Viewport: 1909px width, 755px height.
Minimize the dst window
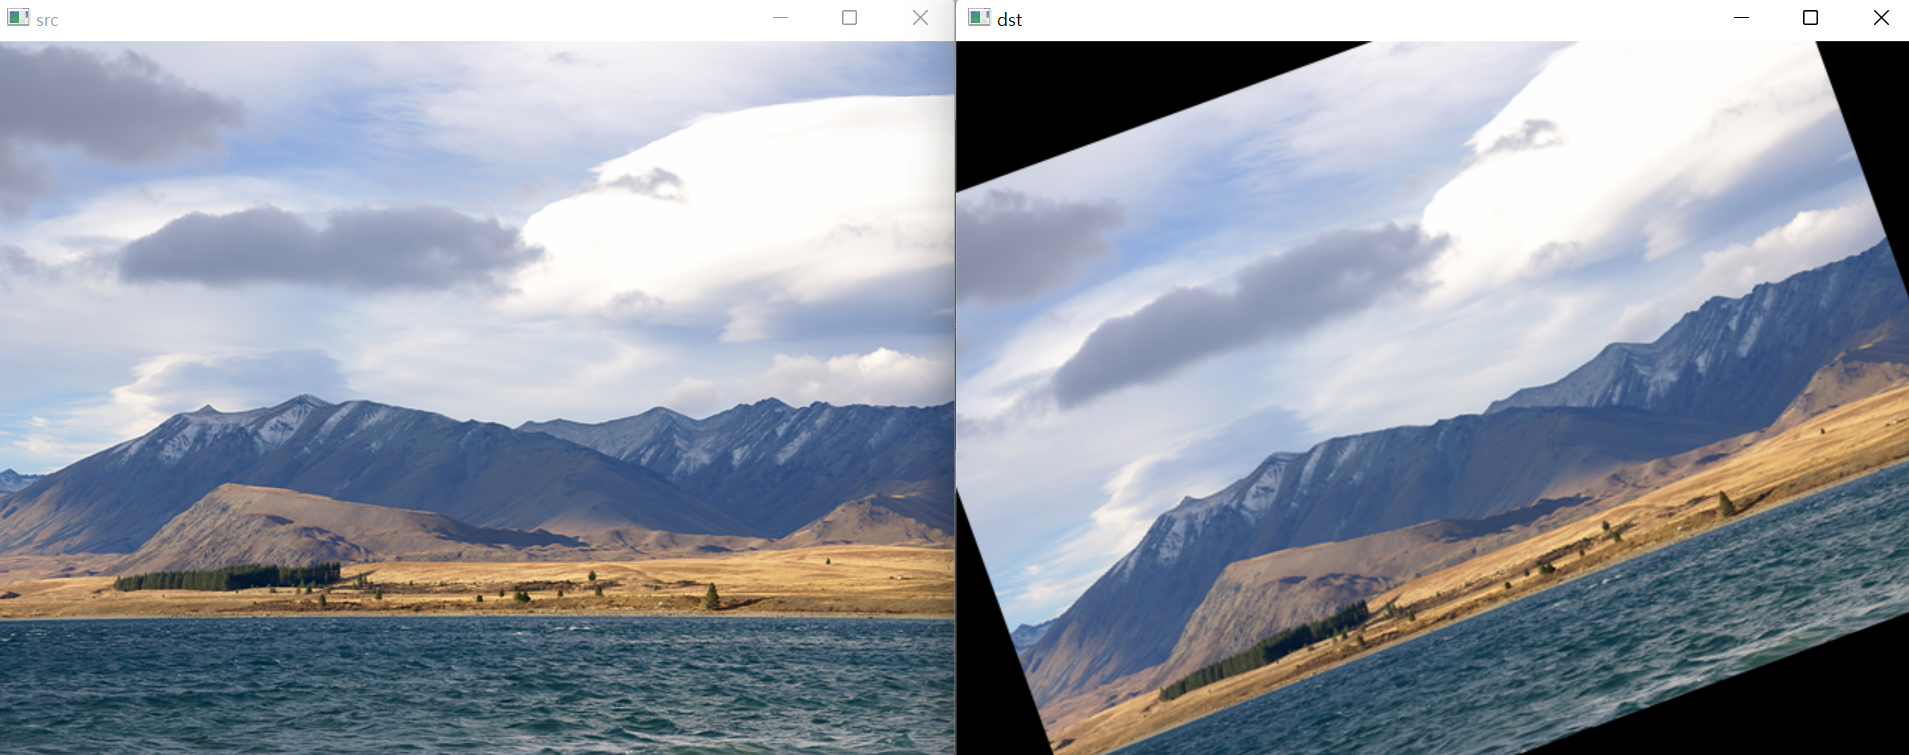(1741, 18)
